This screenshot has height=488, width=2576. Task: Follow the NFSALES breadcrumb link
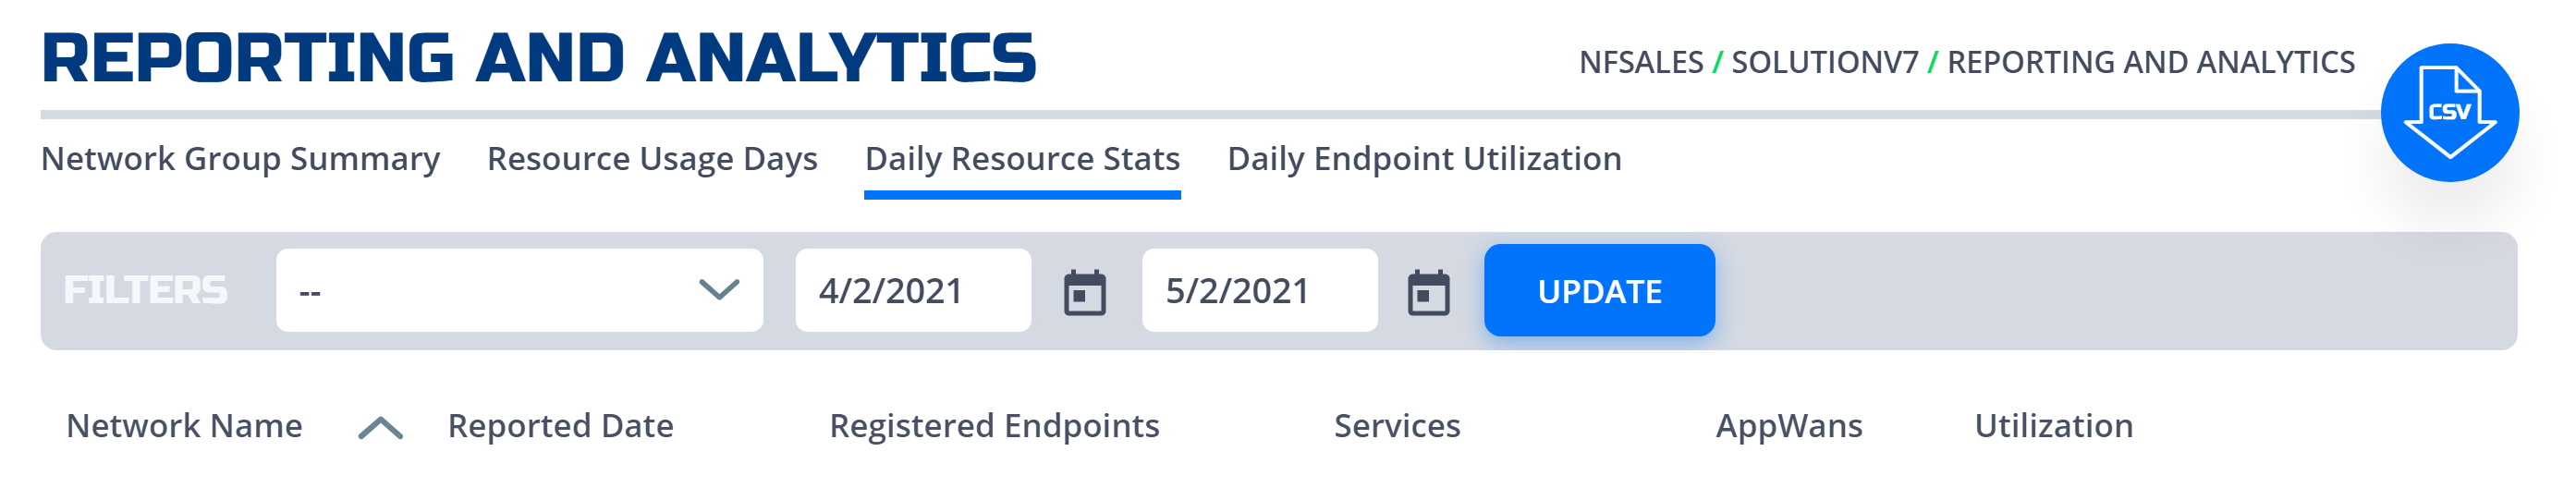point(1640,62)
